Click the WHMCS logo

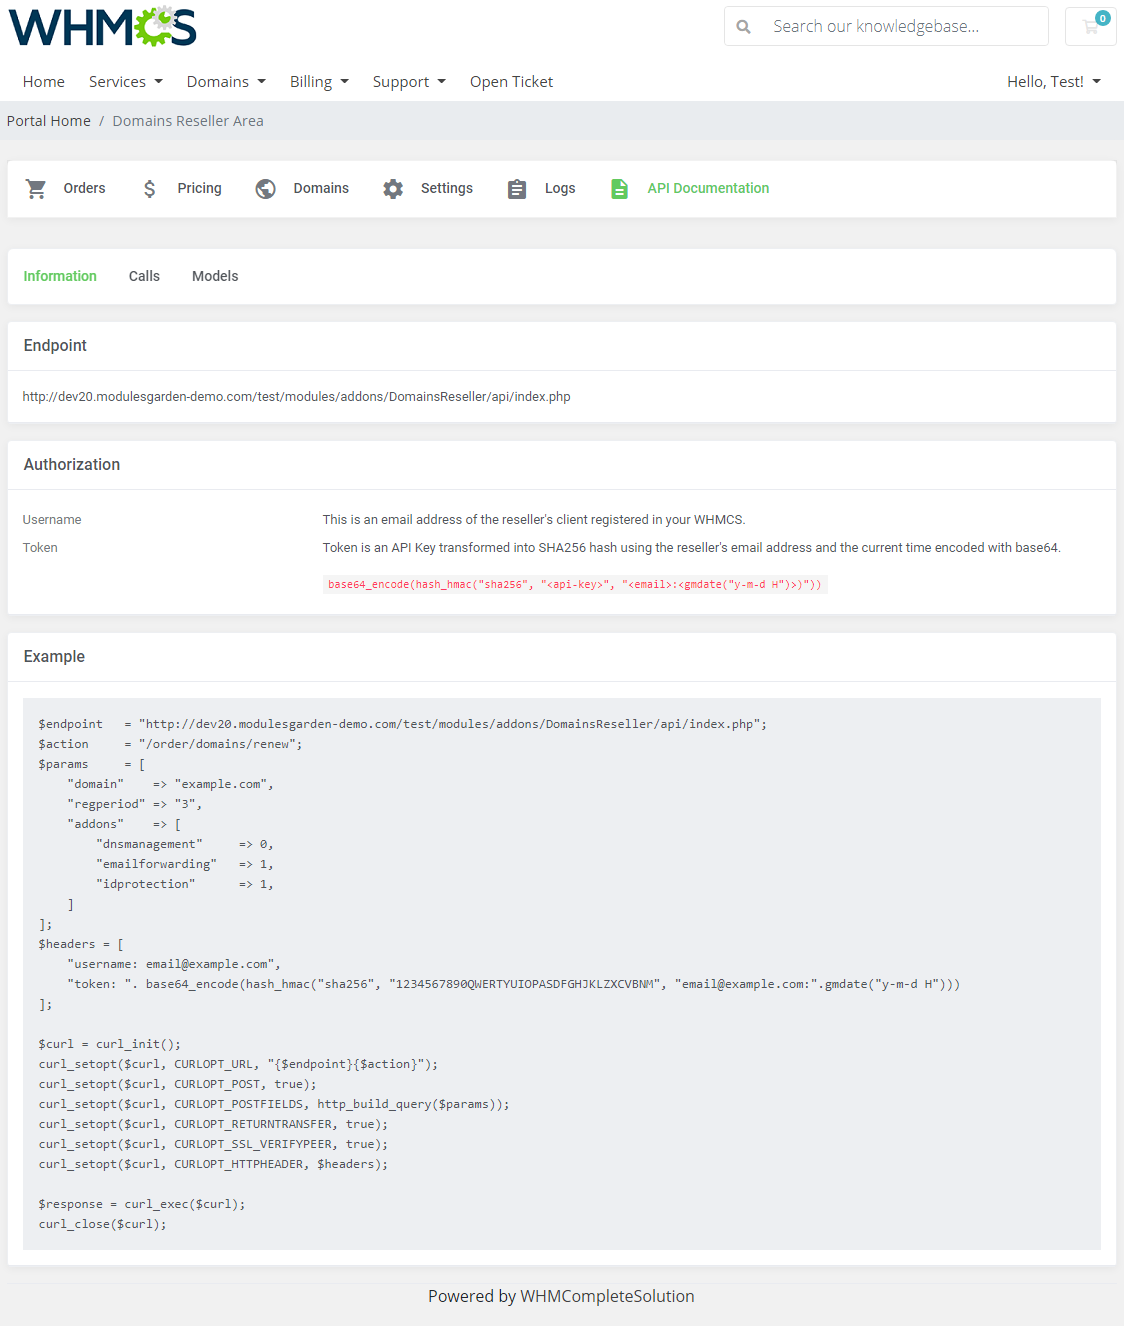tap(102, 27)
